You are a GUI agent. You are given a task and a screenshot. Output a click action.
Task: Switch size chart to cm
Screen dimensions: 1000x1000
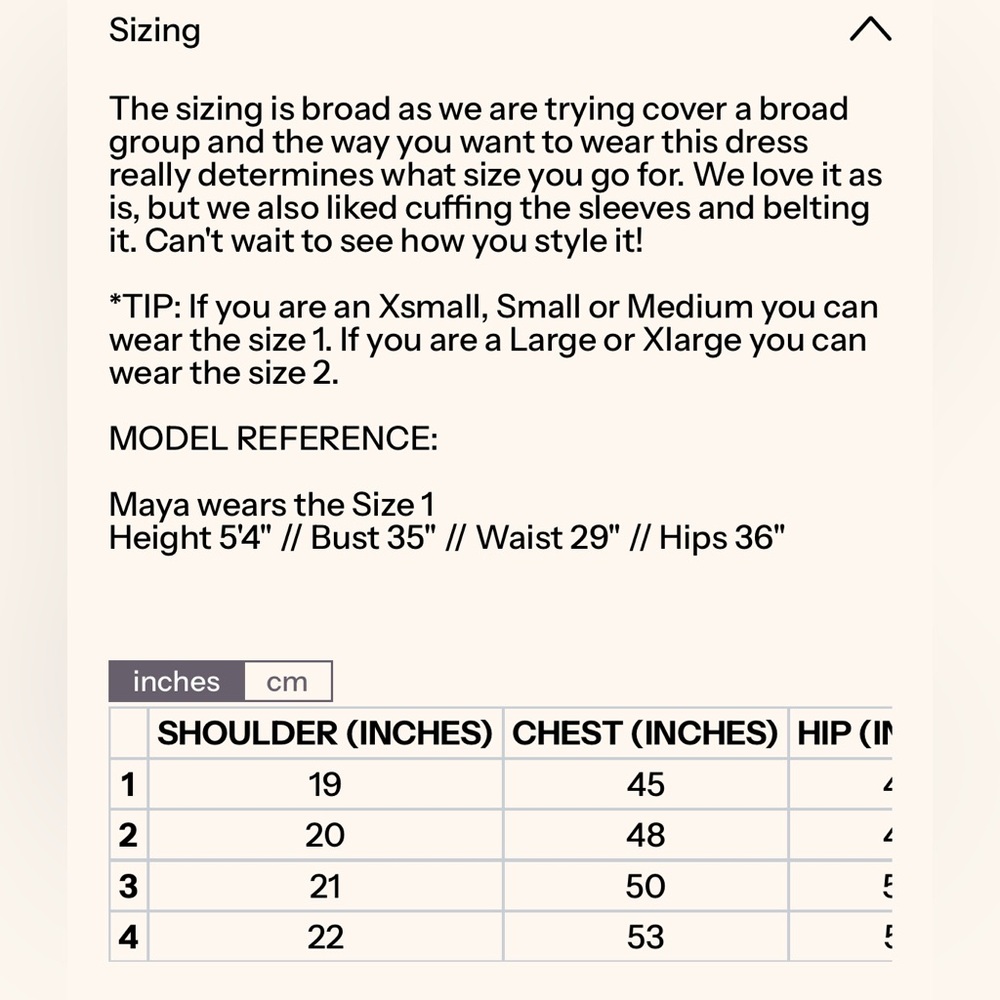click(x=288, y=682)
